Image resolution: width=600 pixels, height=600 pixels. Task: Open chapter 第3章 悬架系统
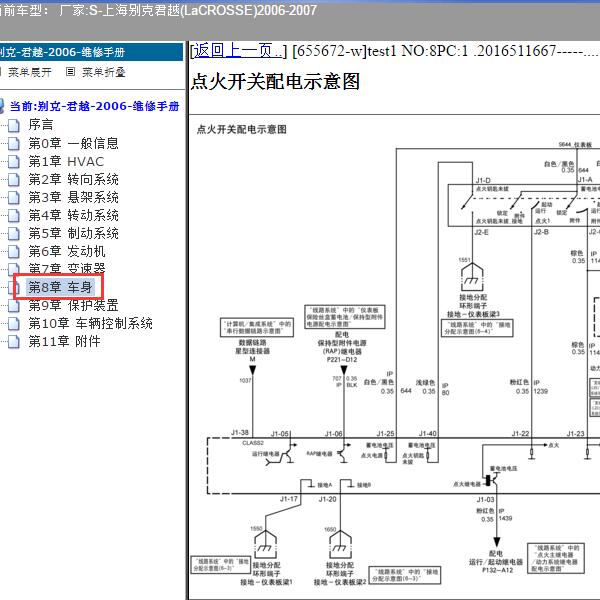pos(73,197)
